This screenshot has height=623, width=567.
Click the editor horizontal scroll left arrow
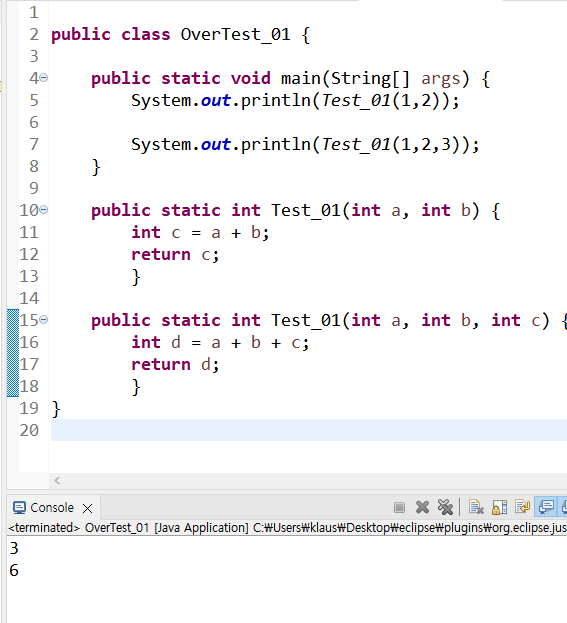(57, 481)
